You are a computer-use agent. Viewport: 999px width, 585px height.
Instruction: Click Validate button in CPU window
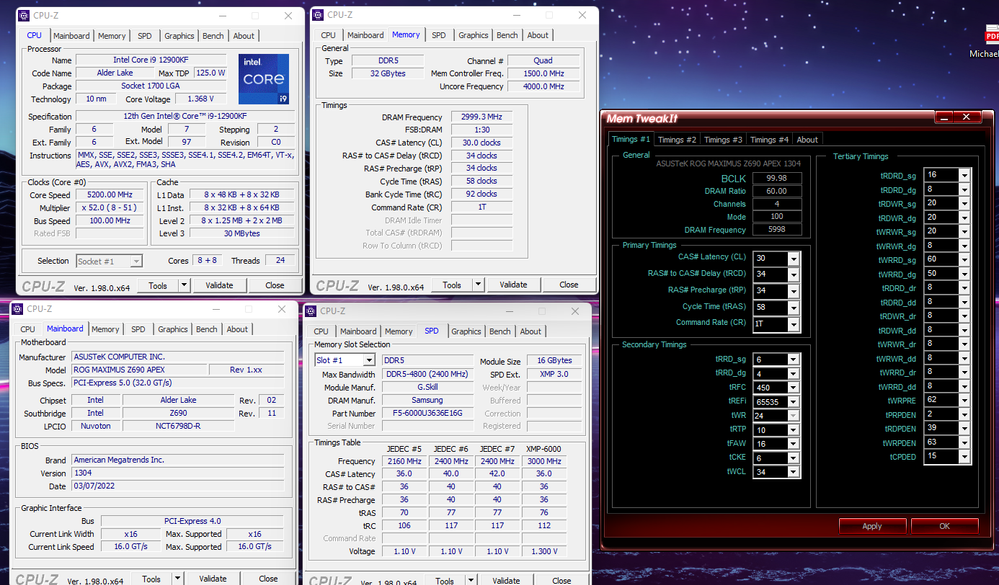(219, 285)
